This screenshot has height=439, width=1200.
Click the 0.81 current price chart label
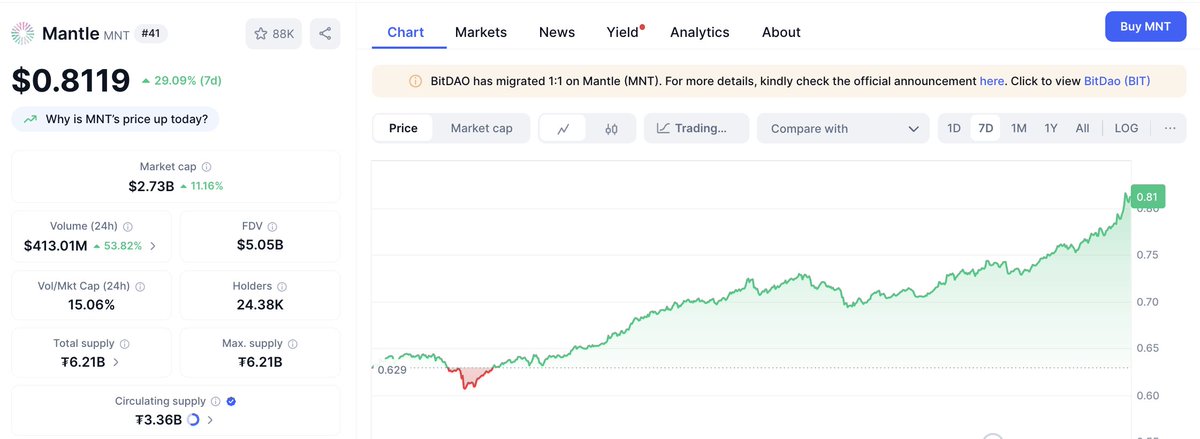pyautogui.click(x=1146, y=197)
